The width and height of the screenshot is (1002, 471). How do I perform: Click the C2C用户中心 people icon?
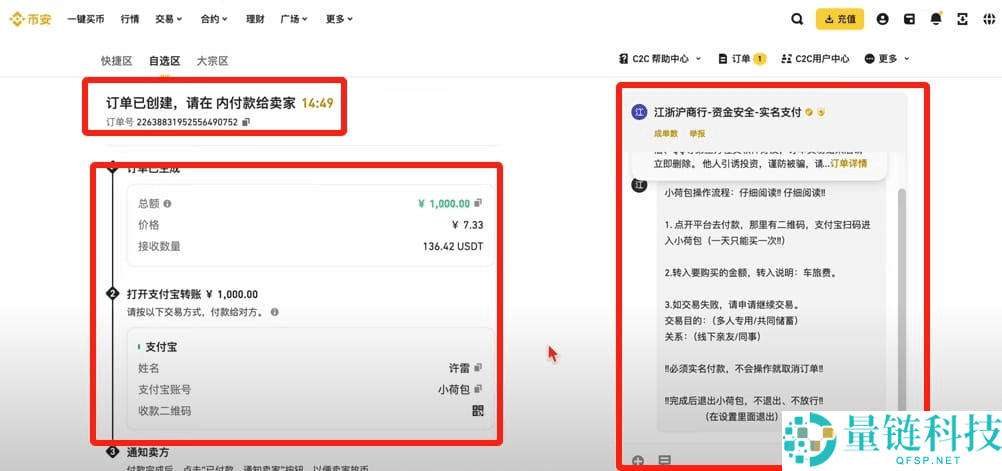tap(787, 59)
